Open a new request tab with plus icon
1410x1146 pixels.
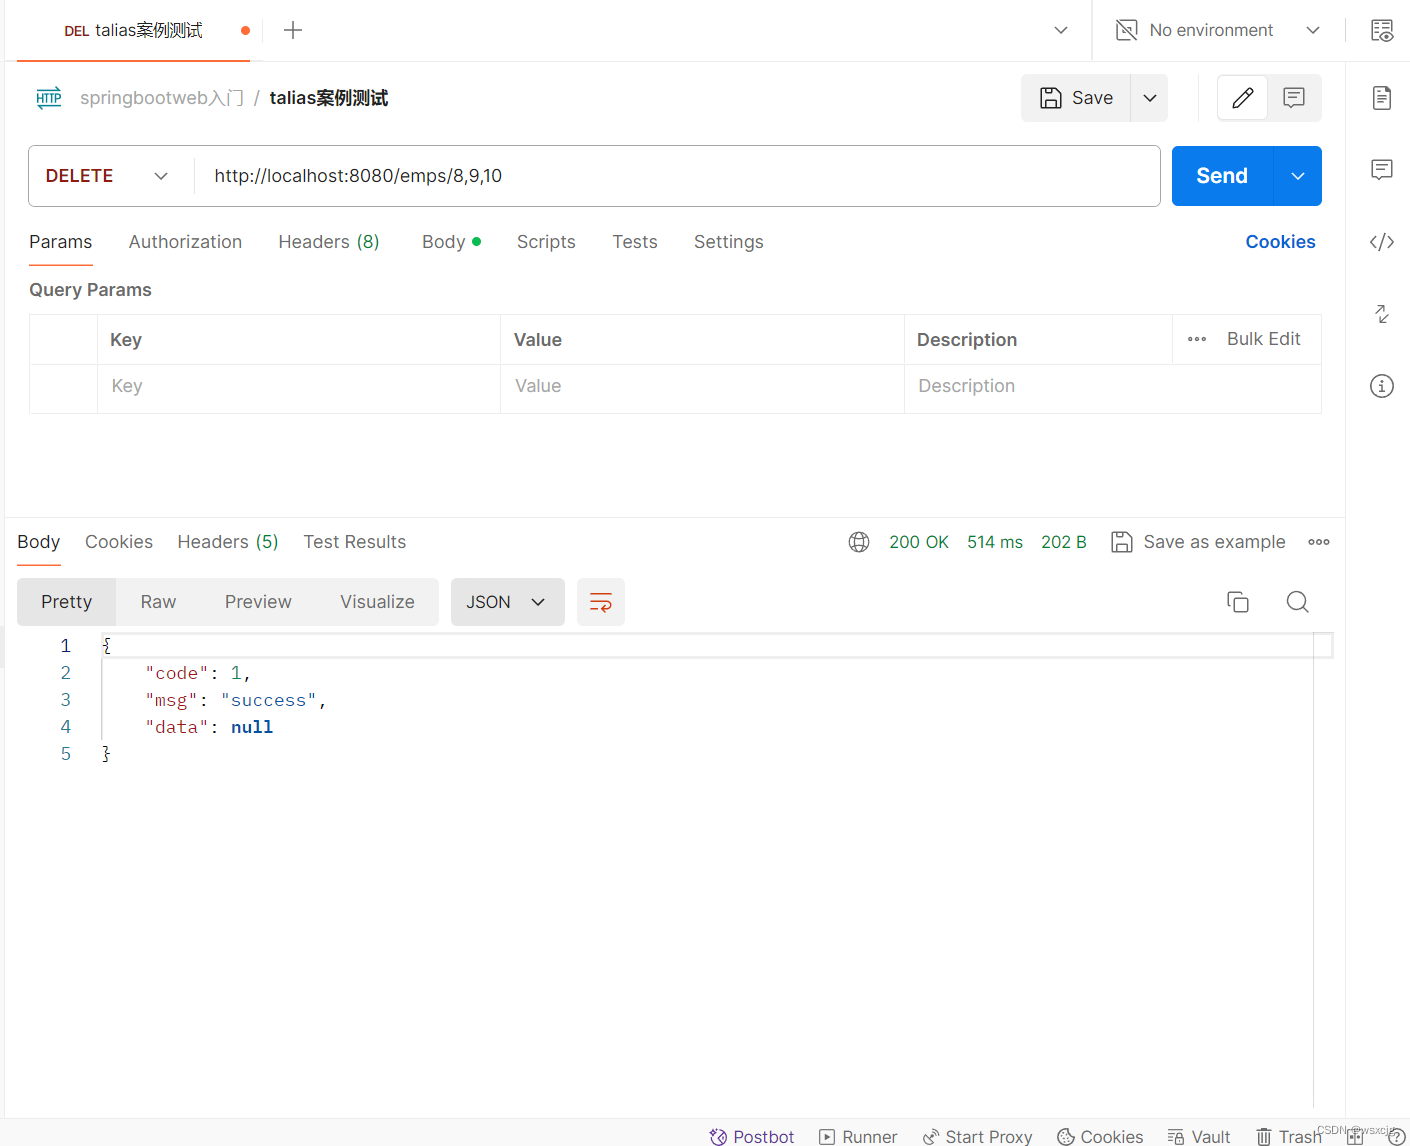[x=293, y=30]
